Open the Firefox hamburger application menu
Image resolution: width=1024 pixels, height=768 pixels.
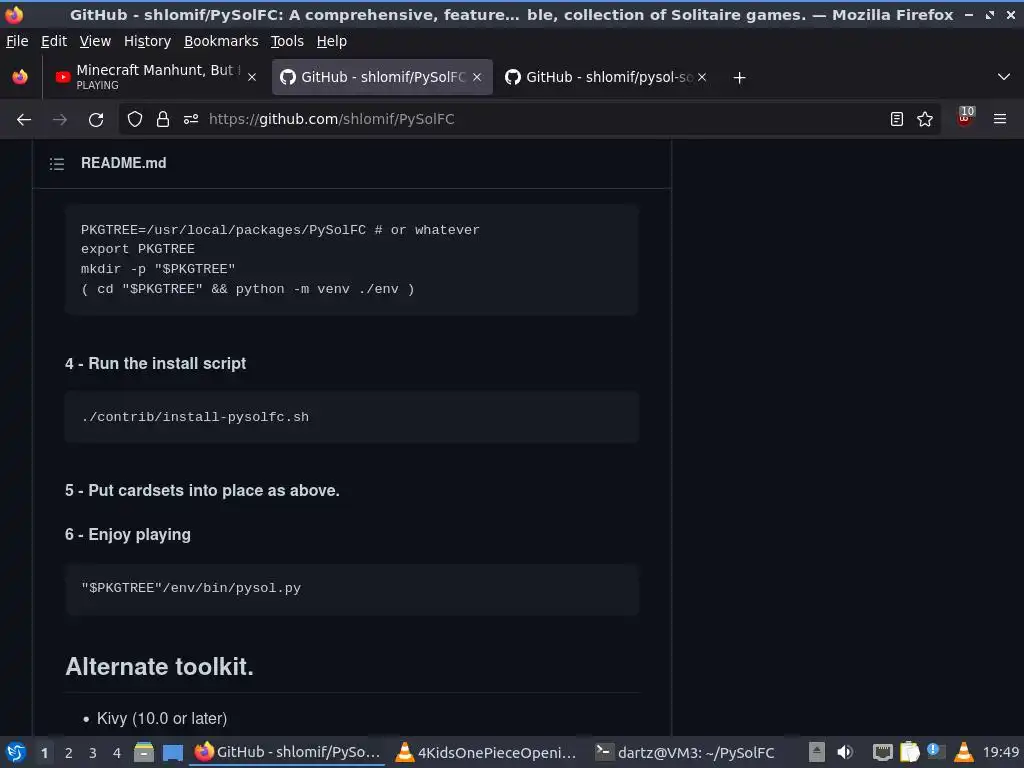pos(1000,119)
